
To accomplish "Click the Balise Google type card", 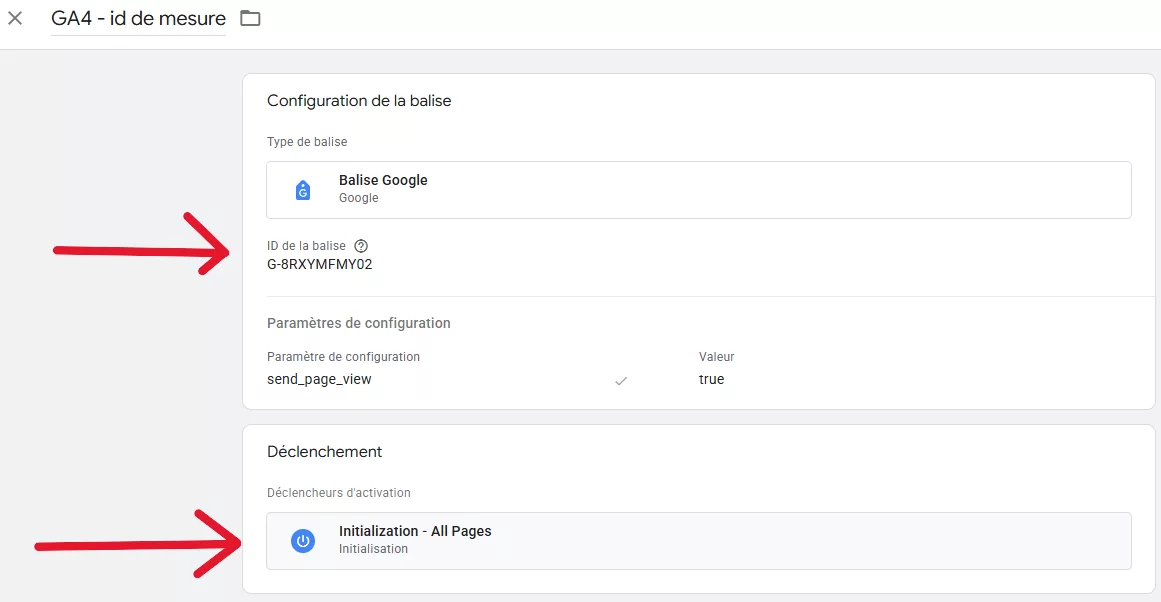I will [698, 189].
